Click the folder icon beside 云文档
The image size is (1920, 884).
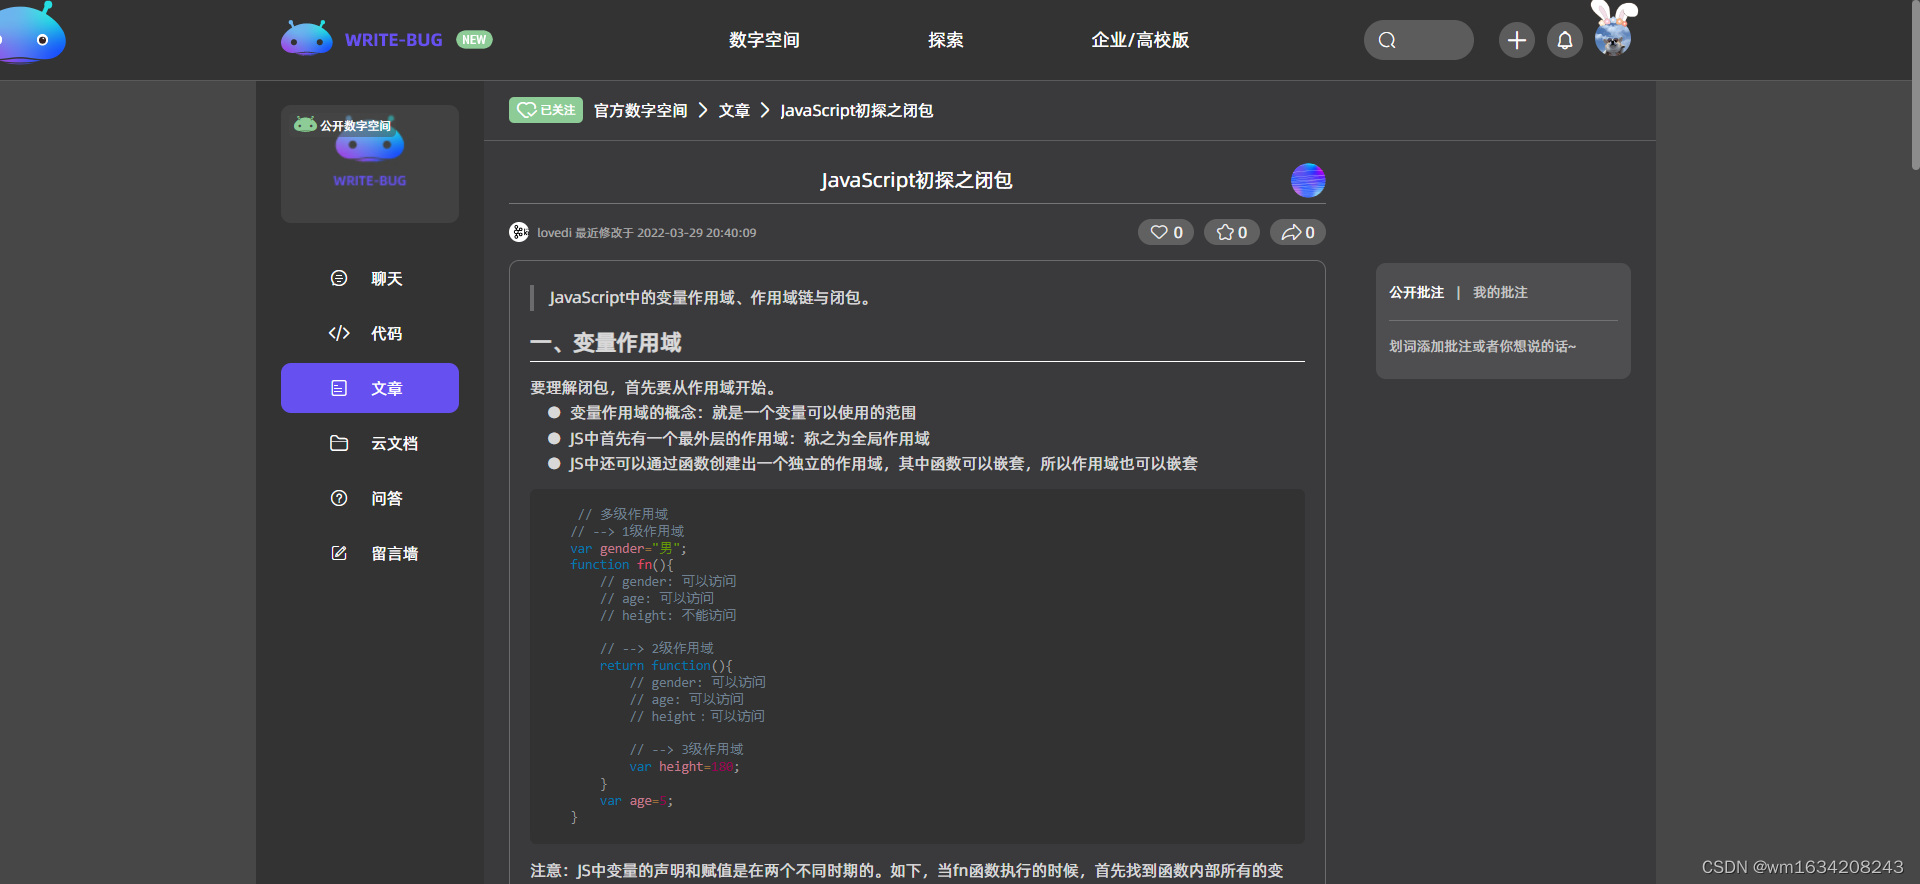(339, 443)
